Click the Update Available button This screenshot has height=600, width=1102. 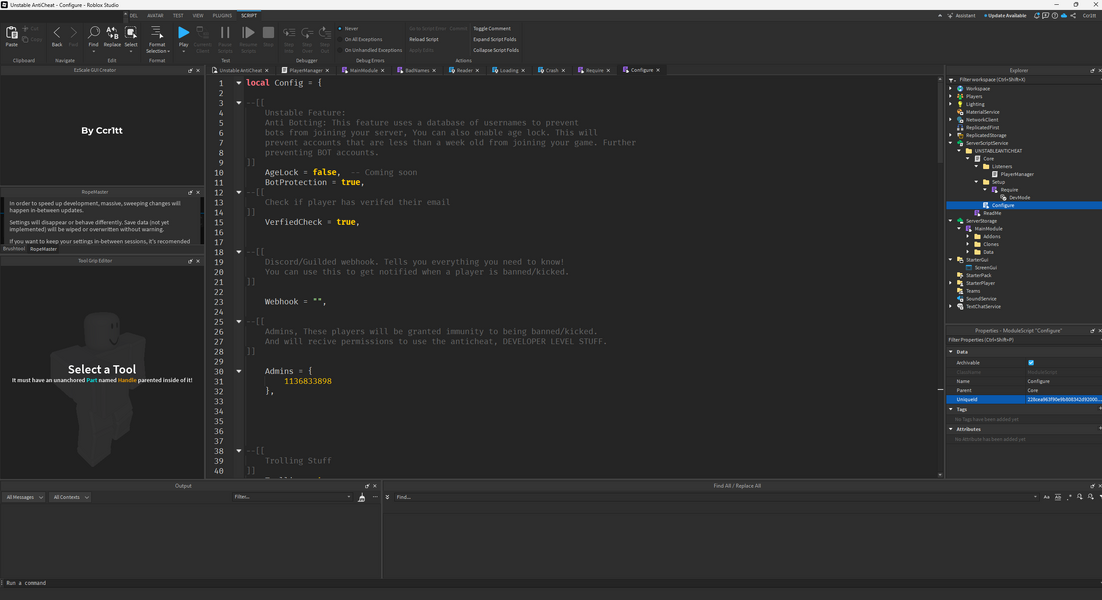[x=1006, y=15]
